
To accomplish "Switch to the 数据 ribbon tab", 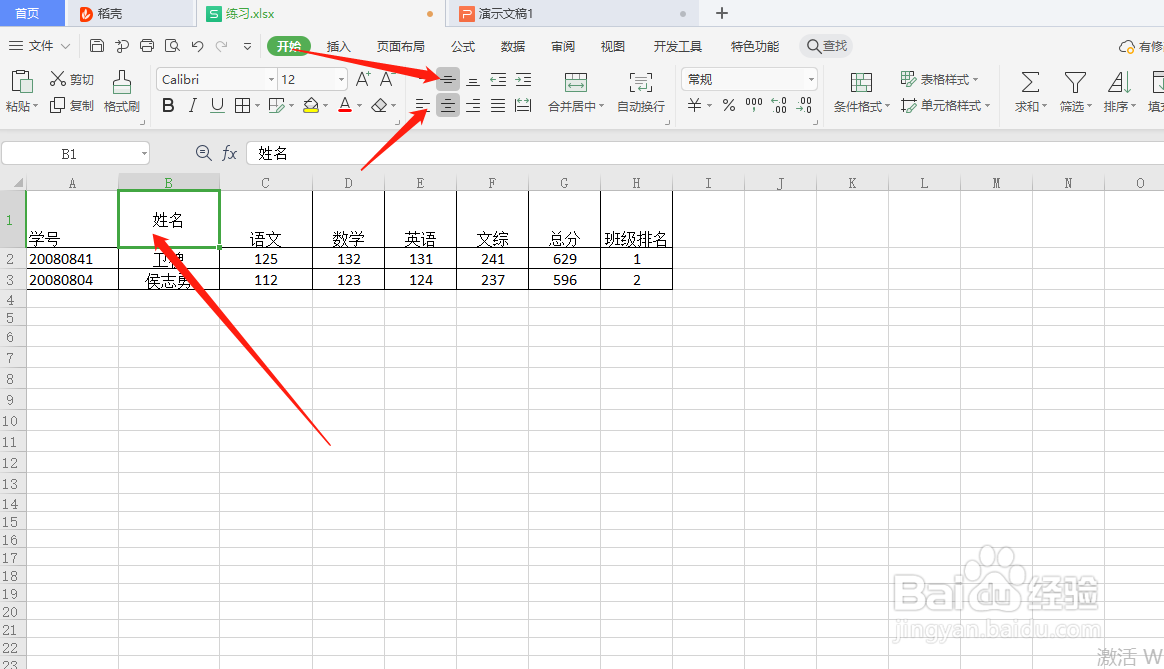I will (512, 45).
